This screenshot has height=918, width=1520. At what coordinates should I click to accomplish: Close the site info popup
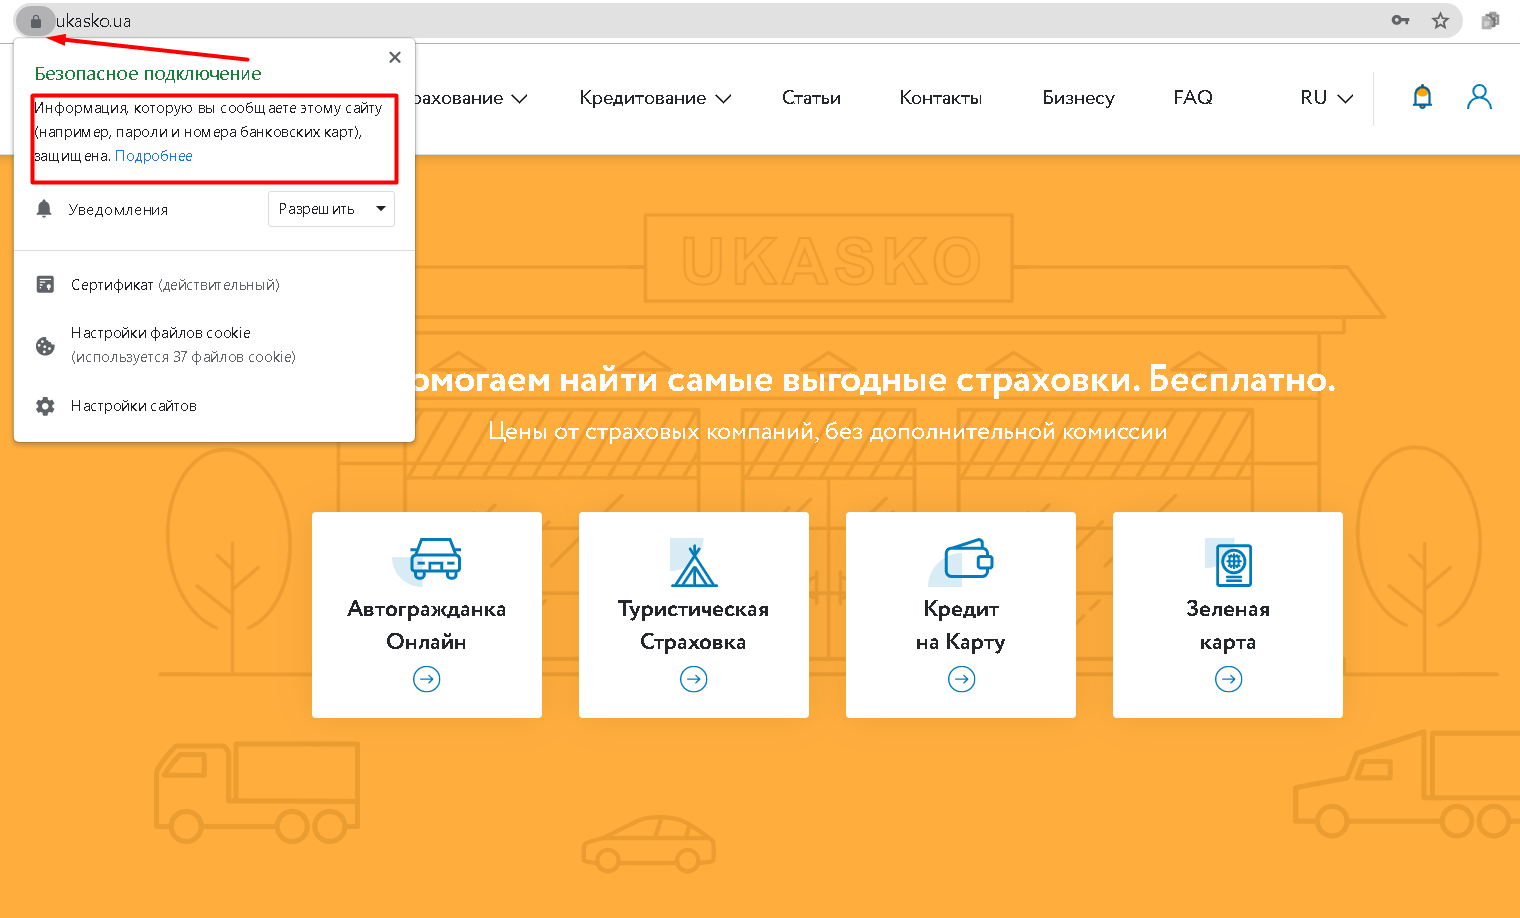395,57
